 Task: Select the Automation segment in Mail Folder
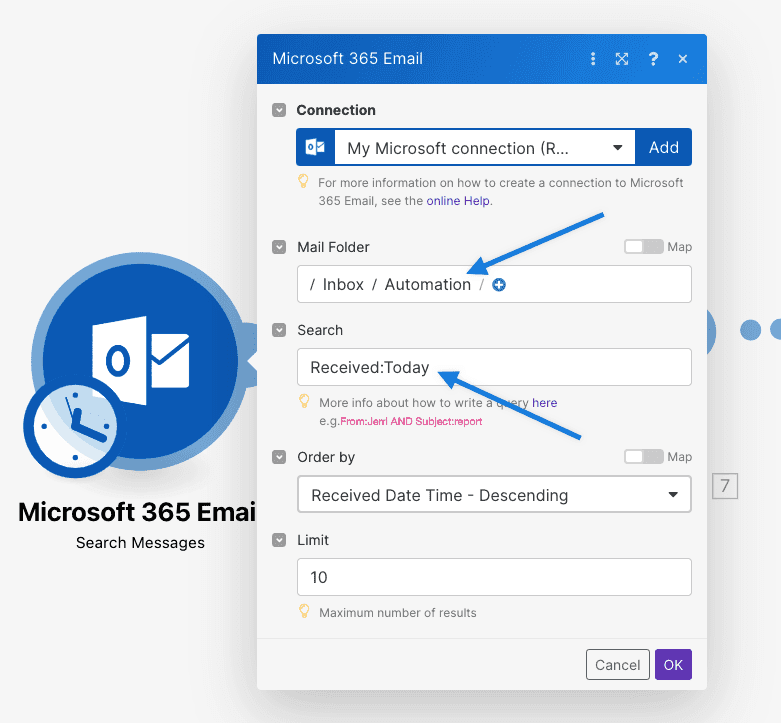coord(427,284)
